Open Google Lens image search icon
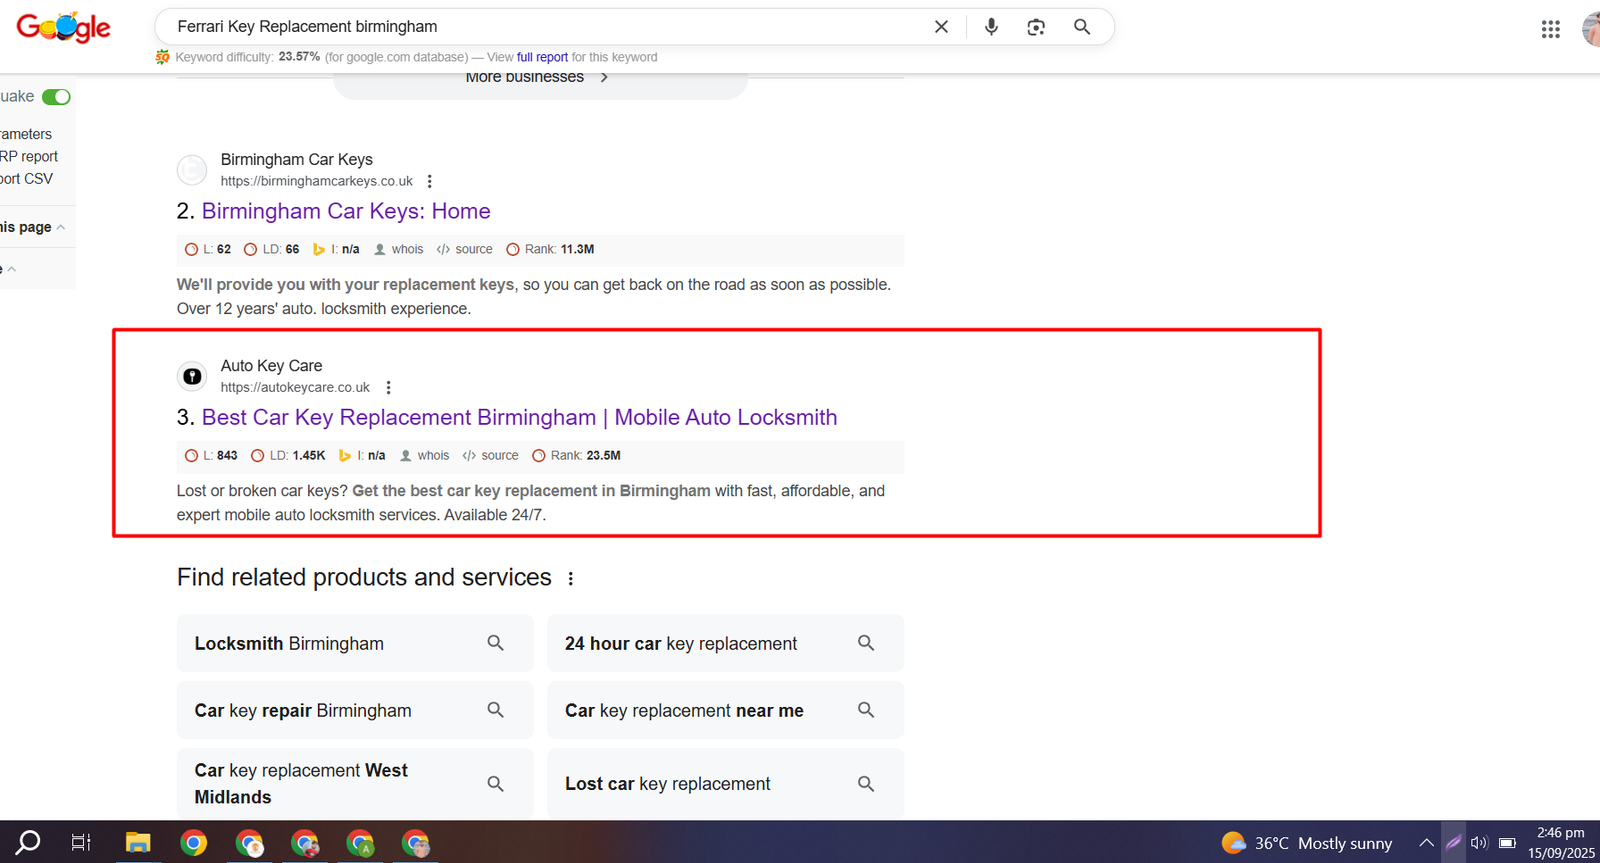The image size is (1600, 863). click(1036, 27)
